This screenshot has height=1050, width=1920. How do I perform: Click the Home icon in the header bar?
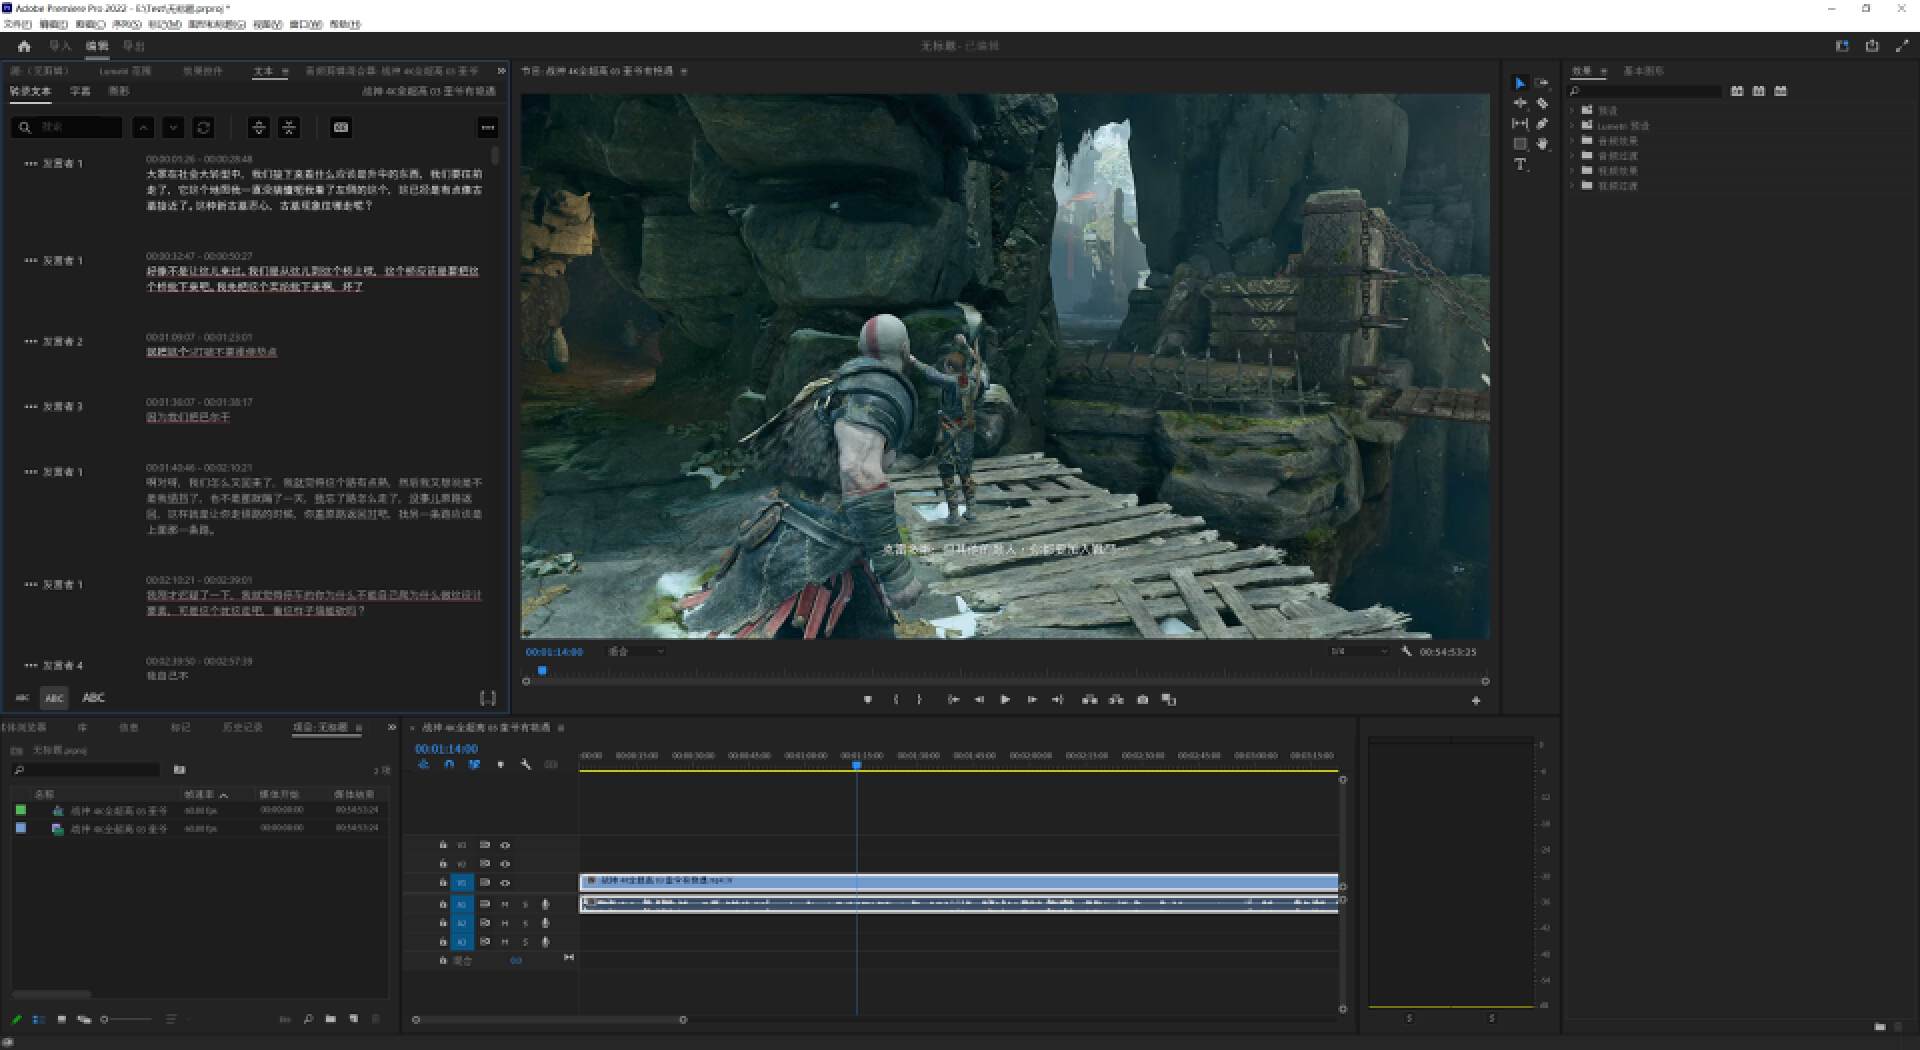coord(24,46)
